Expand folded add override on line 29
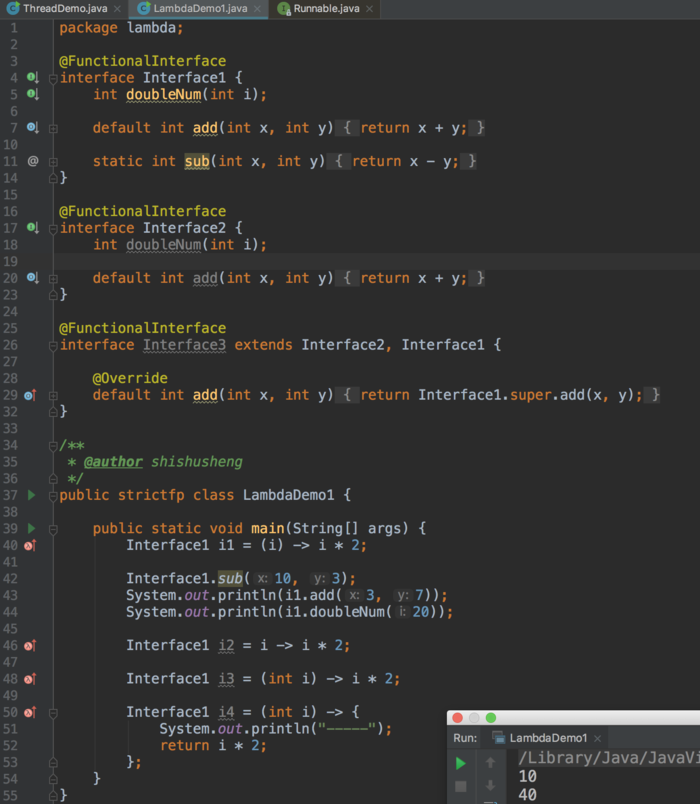 pyautogui.click(x=53, y=396)
